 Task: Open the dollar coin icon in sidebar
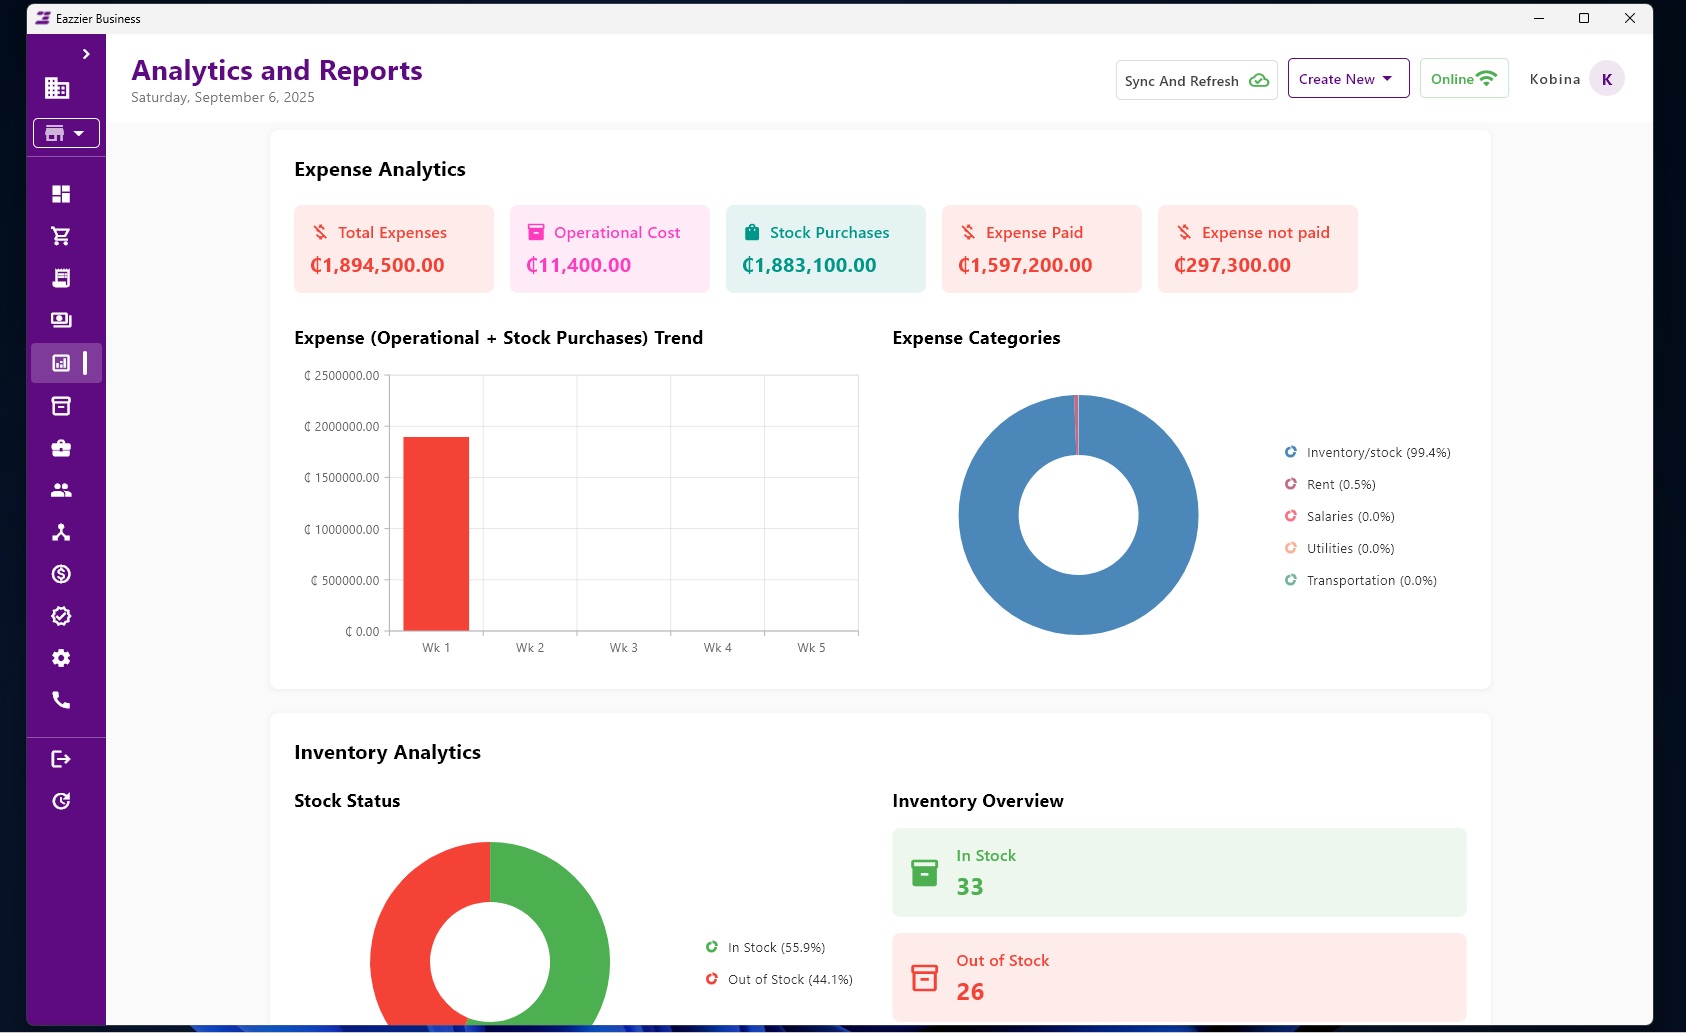coord(61,574)
